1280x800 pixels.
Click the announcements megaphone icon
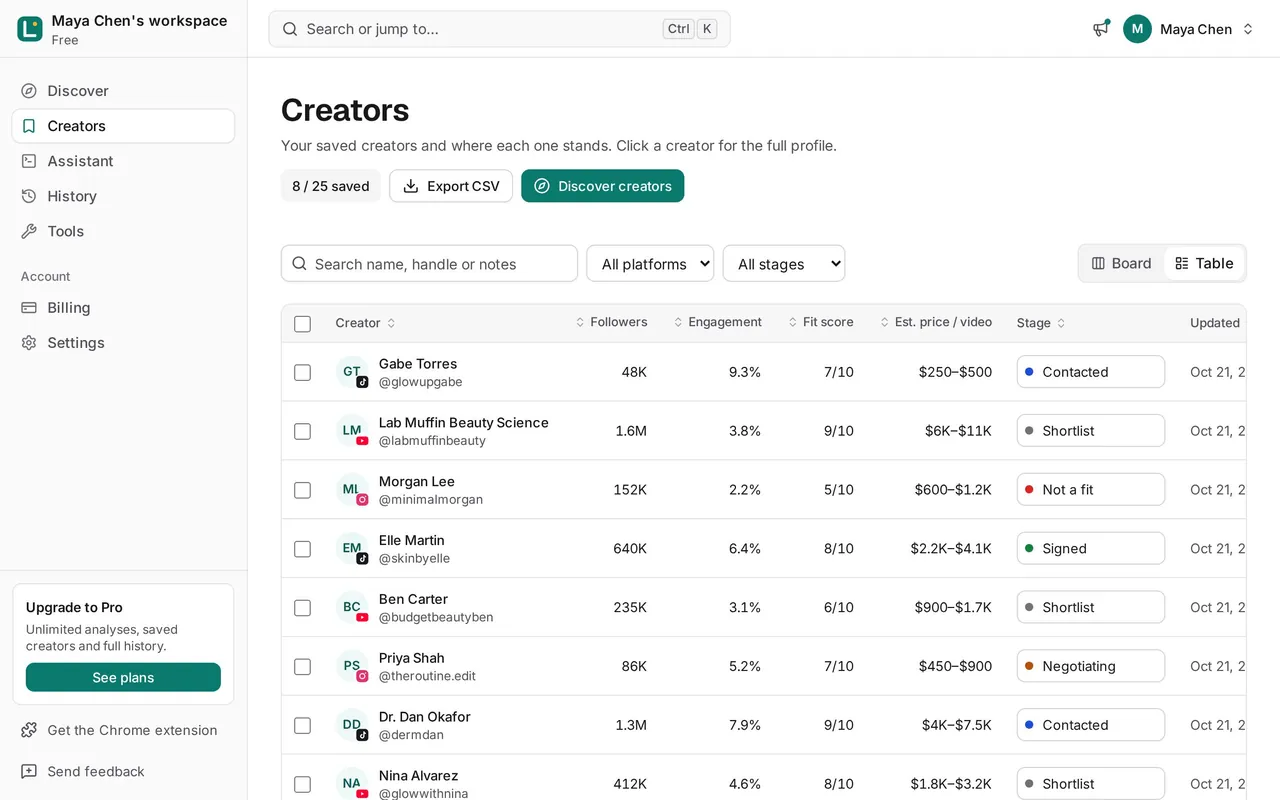click(x=1101, y=29)
